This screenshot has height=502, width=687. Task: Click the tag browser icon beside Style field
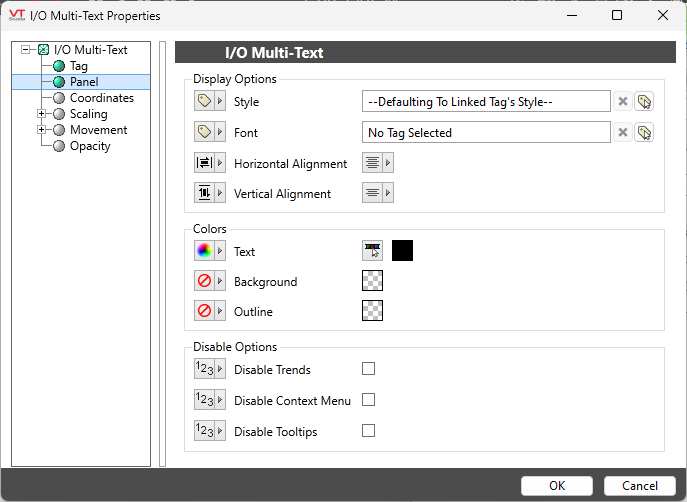[644, 102]
